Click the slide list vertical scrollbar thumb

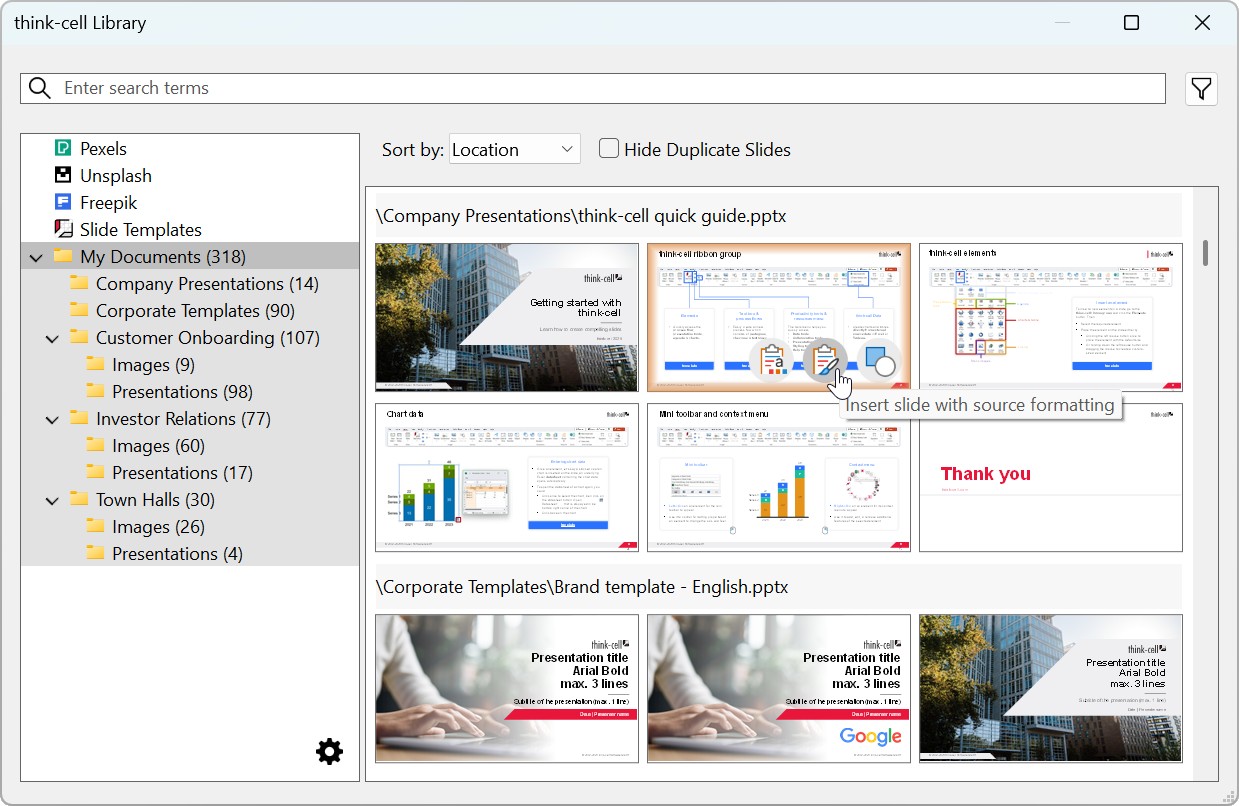1205,252
